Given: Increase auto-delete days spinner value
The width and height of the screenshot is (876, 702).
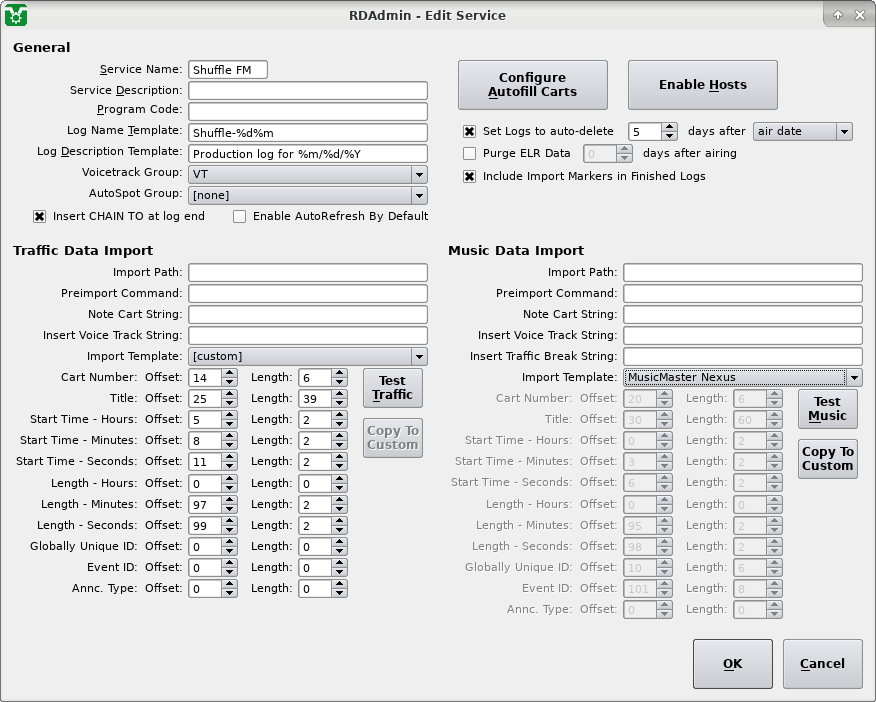Looking at the screenshot, I should tap(669, 127).
